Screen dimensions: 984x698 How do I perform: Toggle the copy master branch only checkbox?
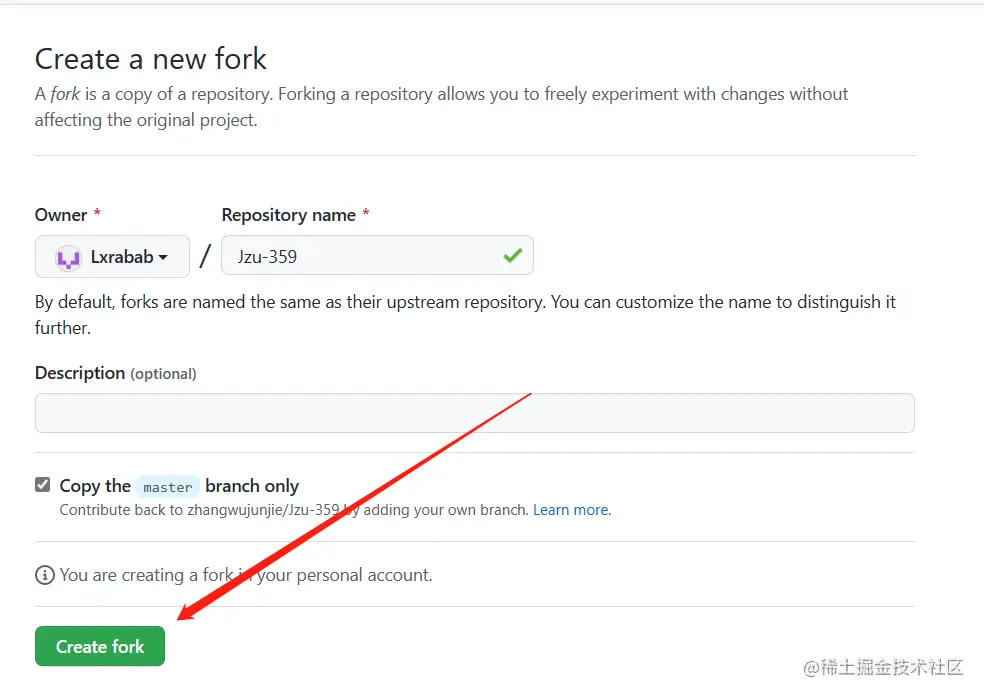[x=42, y=485]
